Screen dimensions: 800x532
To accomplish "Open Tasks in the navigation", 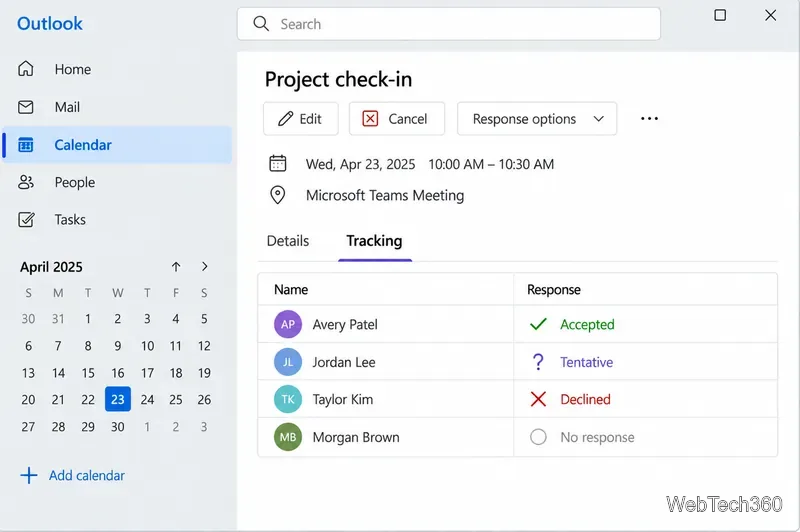I will coord(117,219).
